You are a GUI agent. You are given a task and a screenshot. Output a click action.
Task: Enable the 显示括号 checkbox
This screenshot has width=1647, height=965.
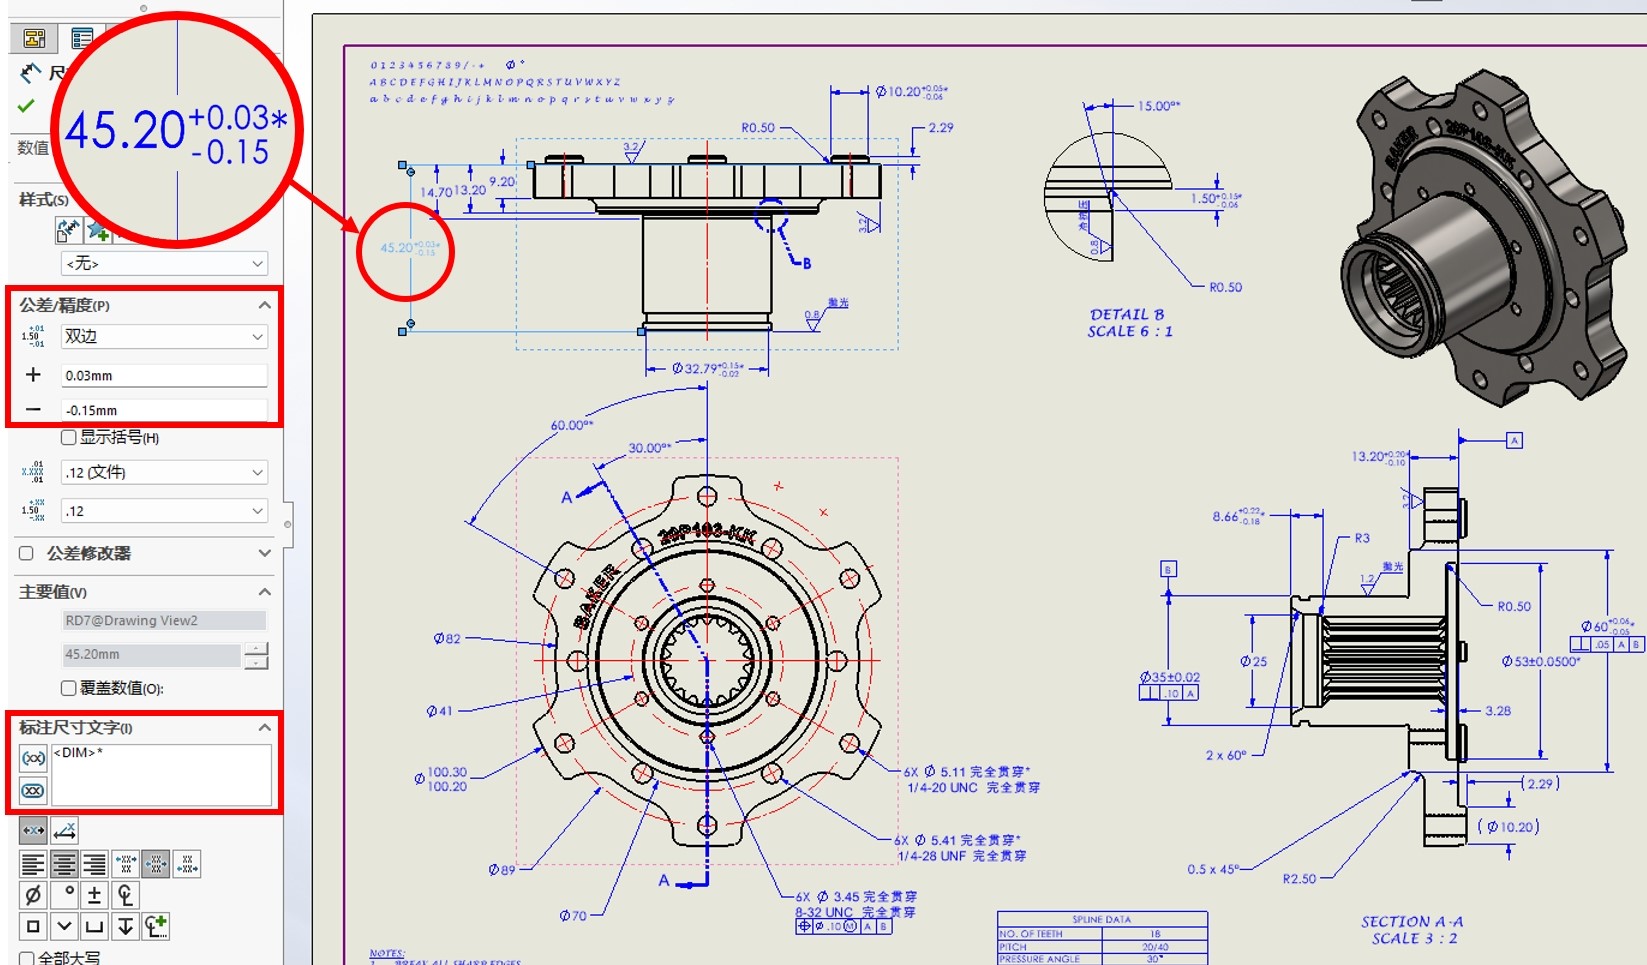68,437
